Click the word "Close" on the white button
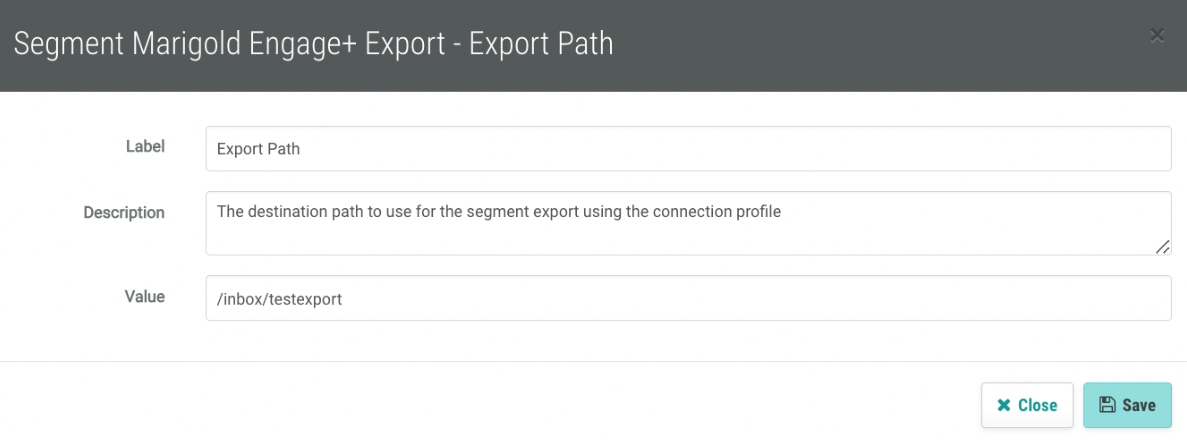The image size is (1187, 443). [x=1037, y=405]
